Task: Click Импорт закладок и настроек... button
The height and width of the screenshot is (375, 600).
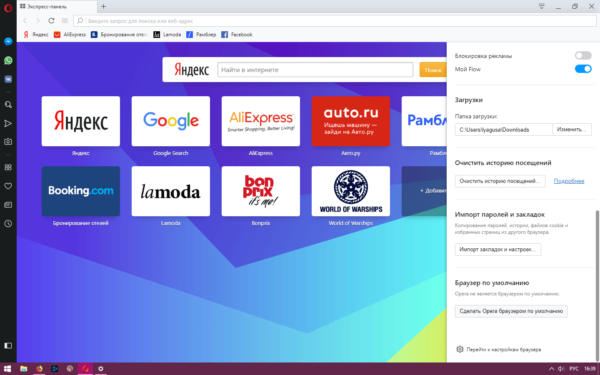Action: coord(498,249)
